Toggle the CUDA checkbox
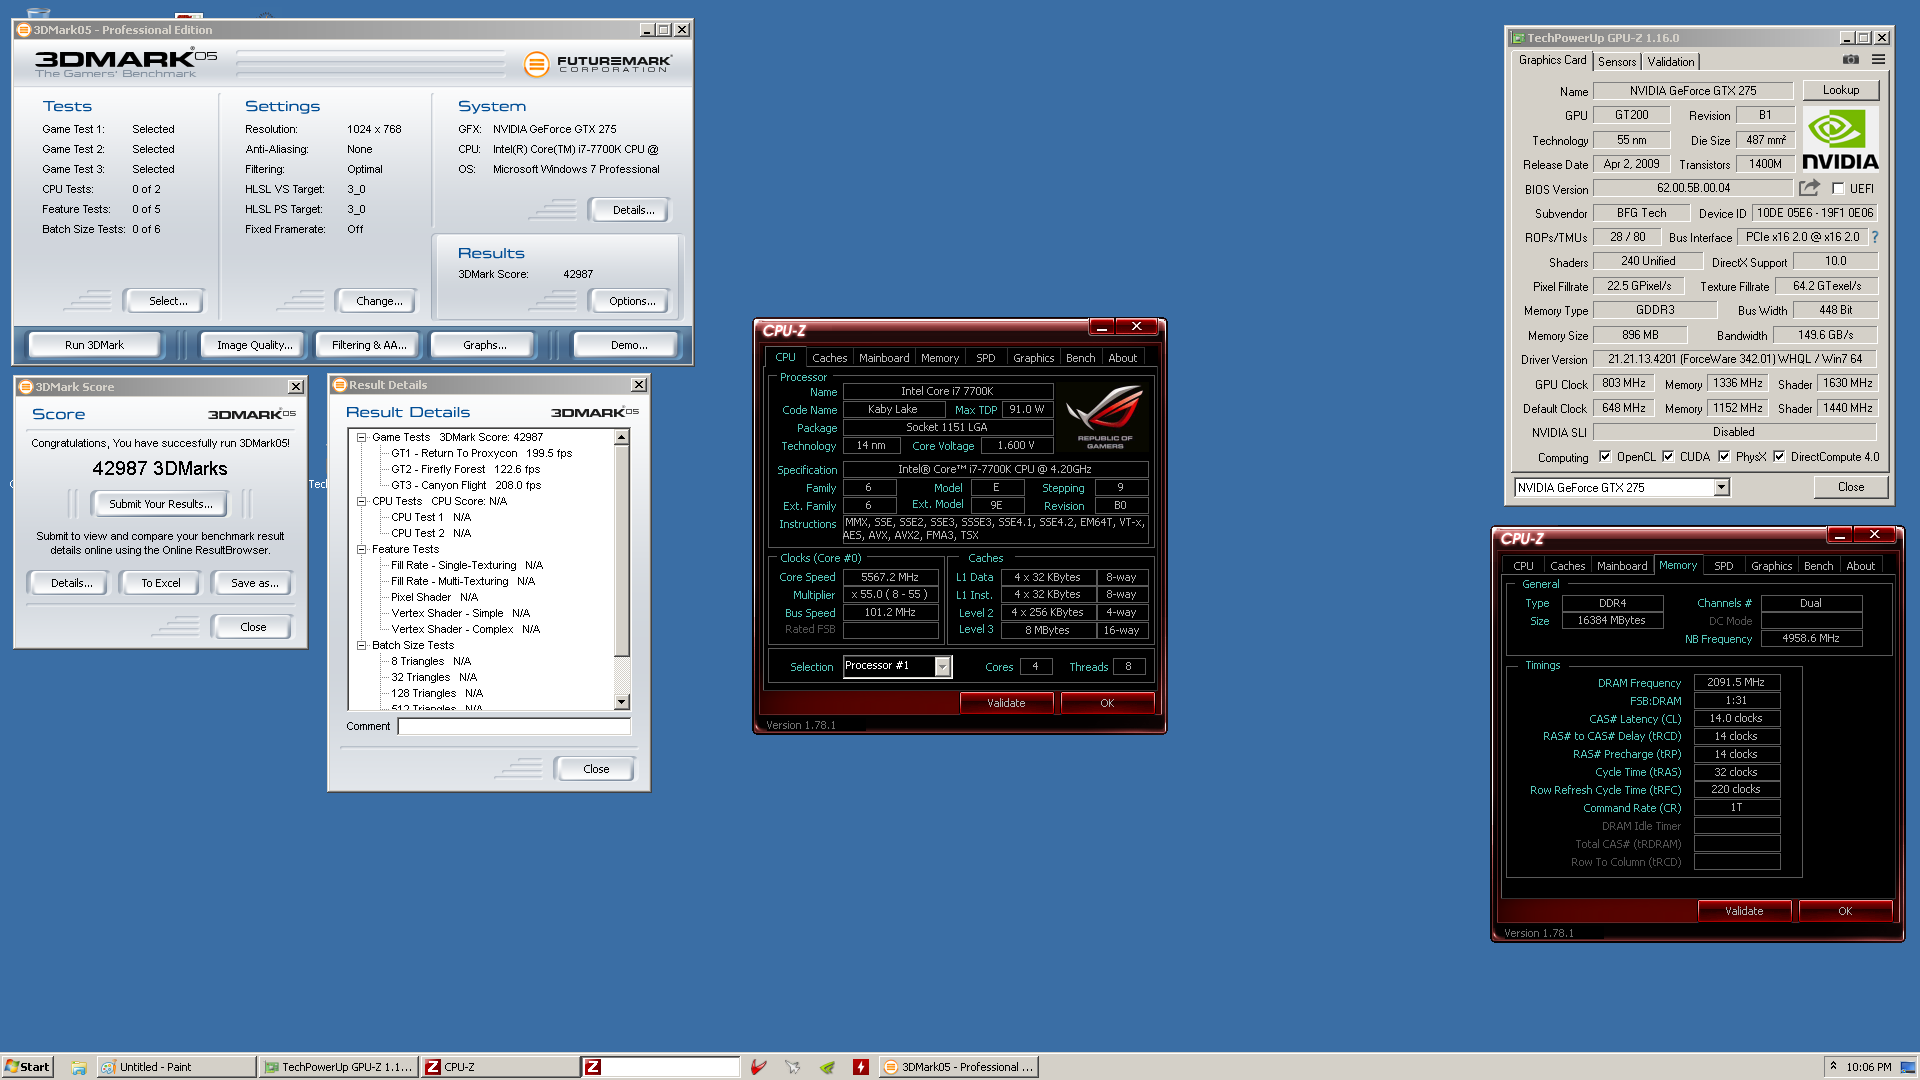This screenshot has height=1080, width=1920. (x=1668, y=457)
